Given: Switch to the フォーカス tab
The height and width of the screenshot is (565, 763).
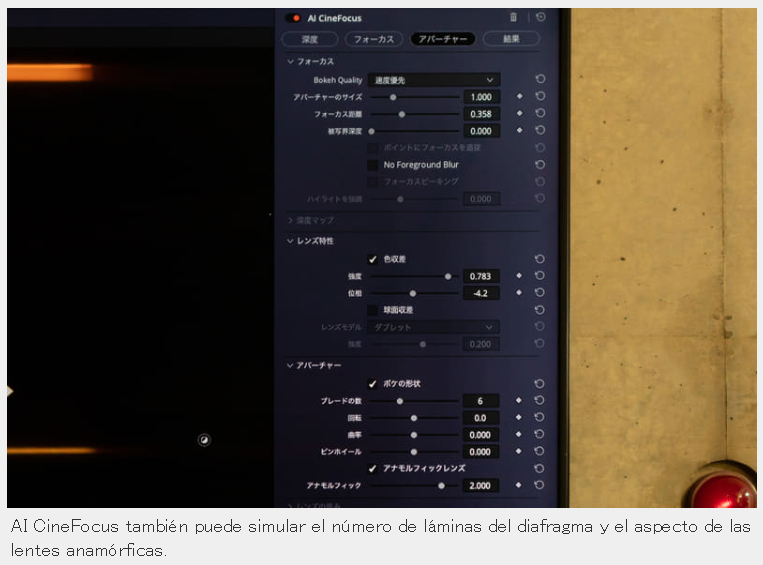Looking at the screenshot, I should pyautogui.click(x=374, y=39).
